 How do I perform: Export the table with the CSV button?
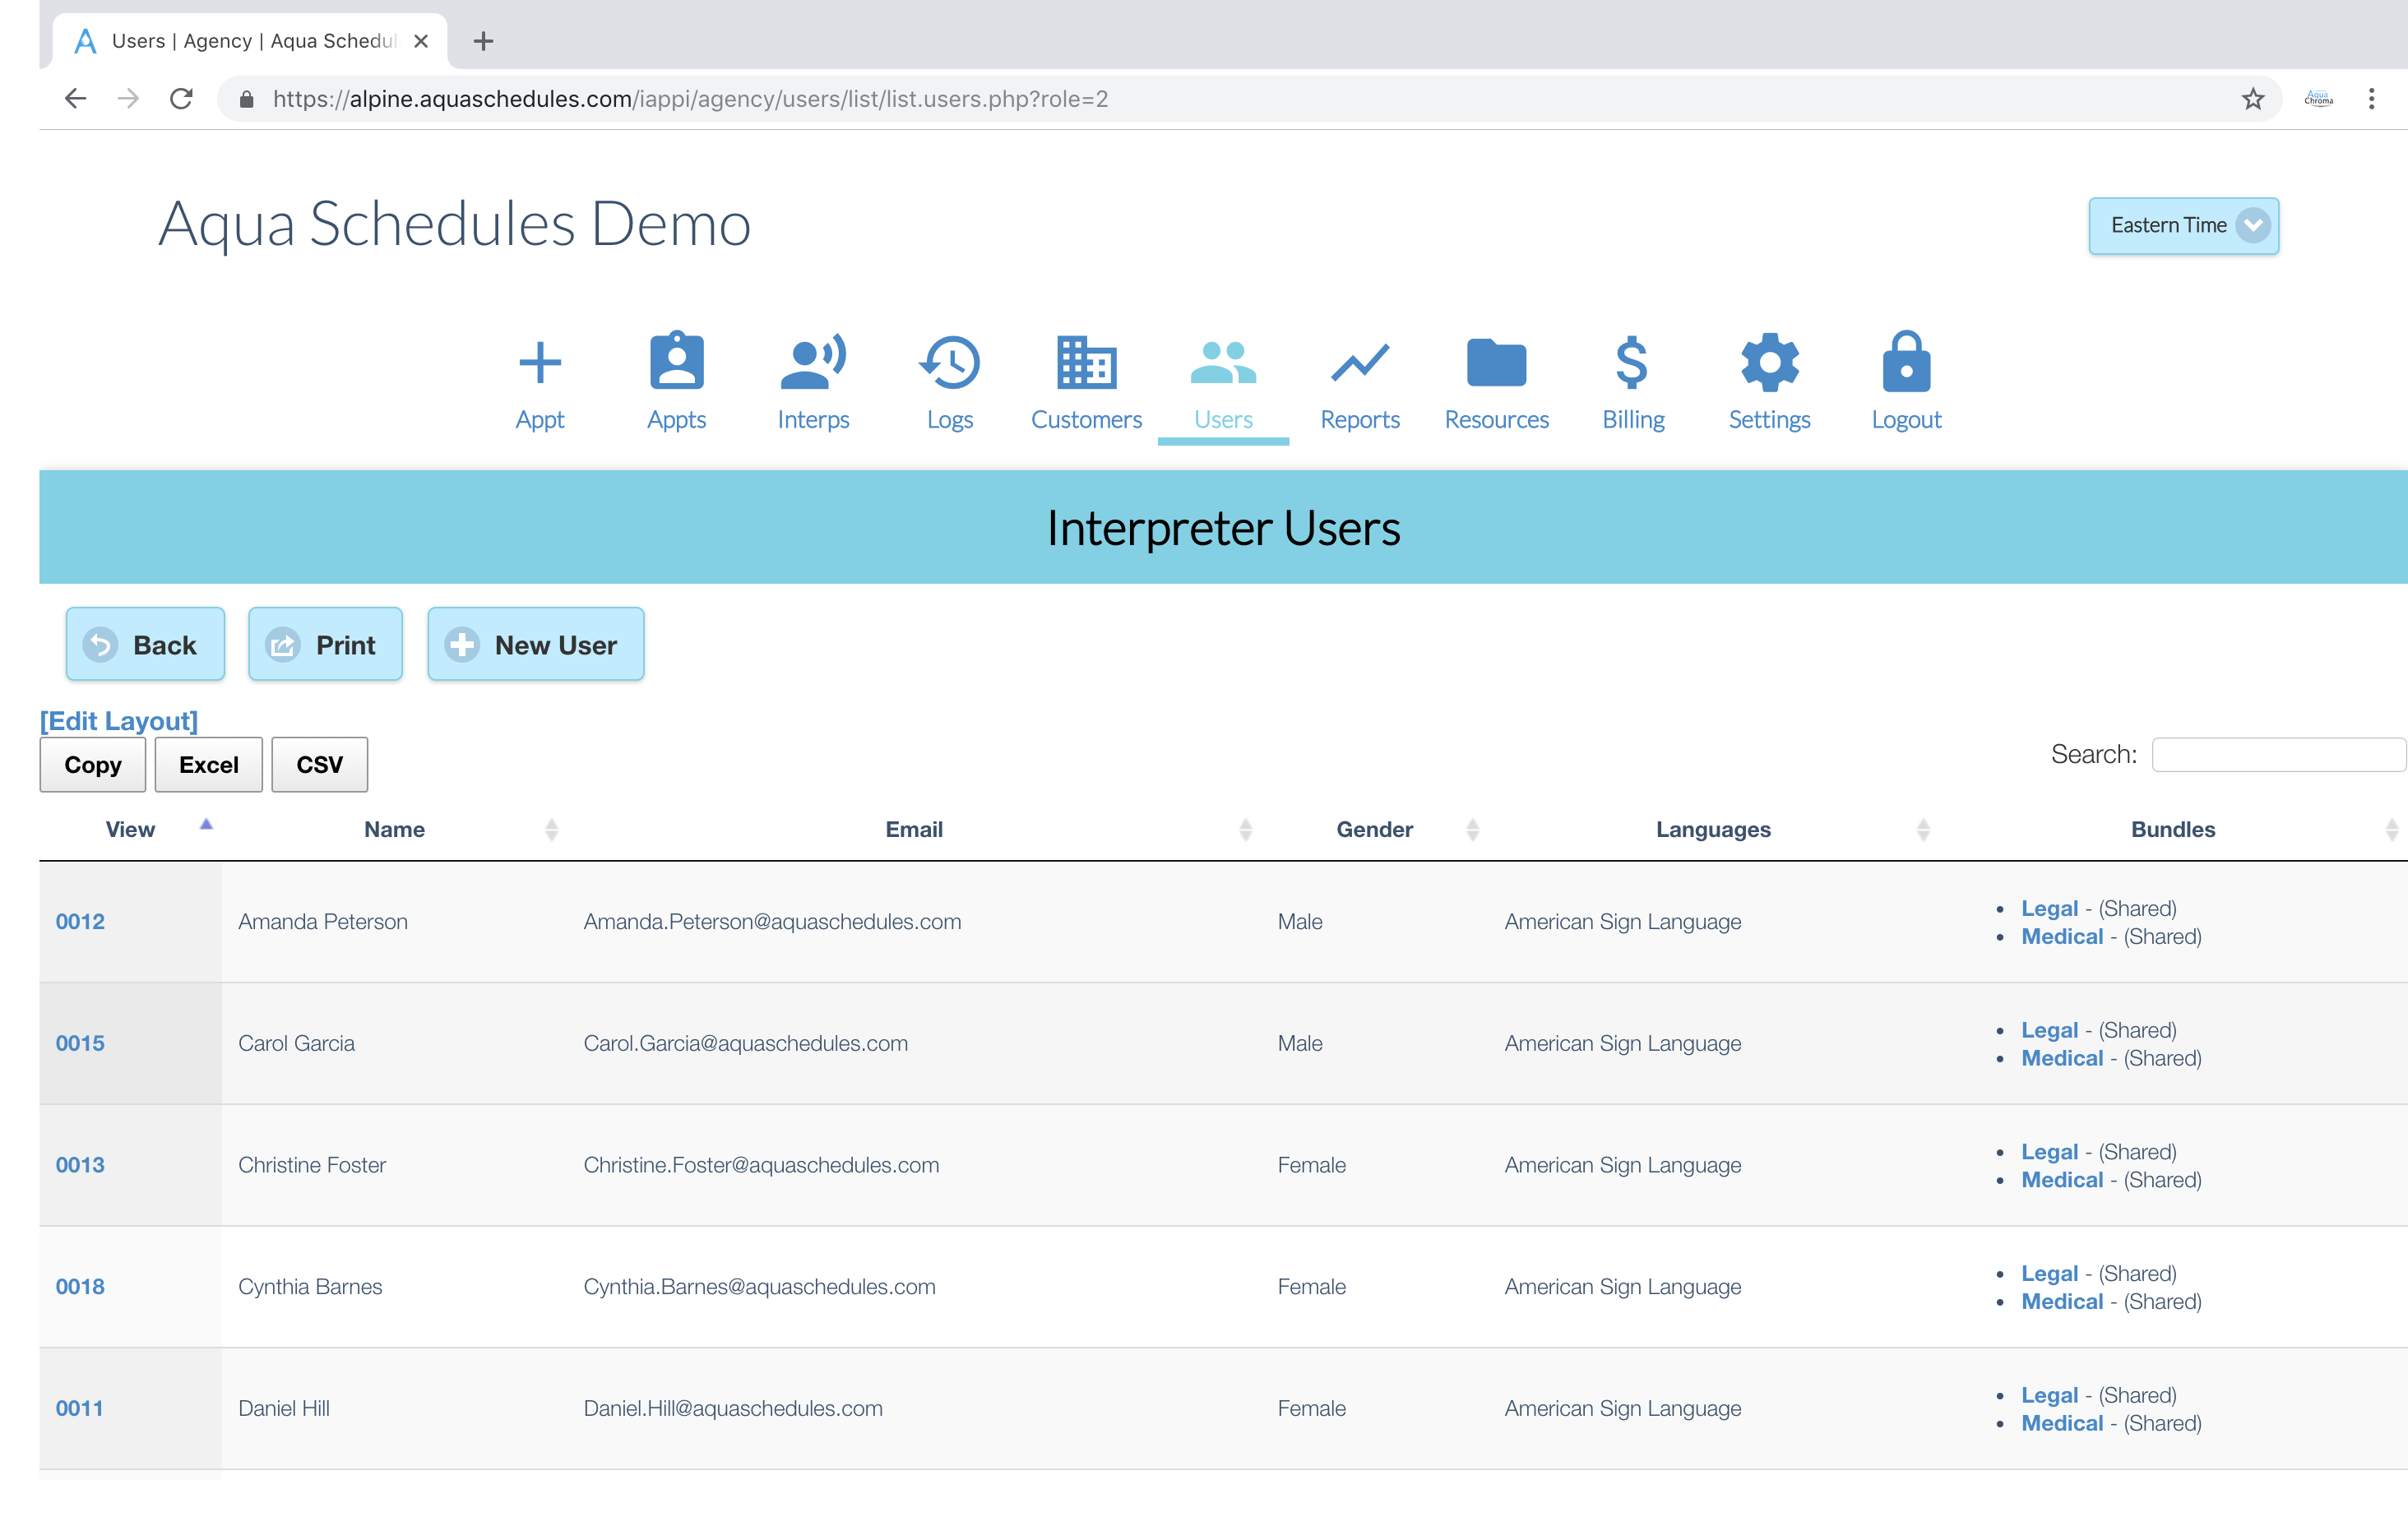[320, 764]
